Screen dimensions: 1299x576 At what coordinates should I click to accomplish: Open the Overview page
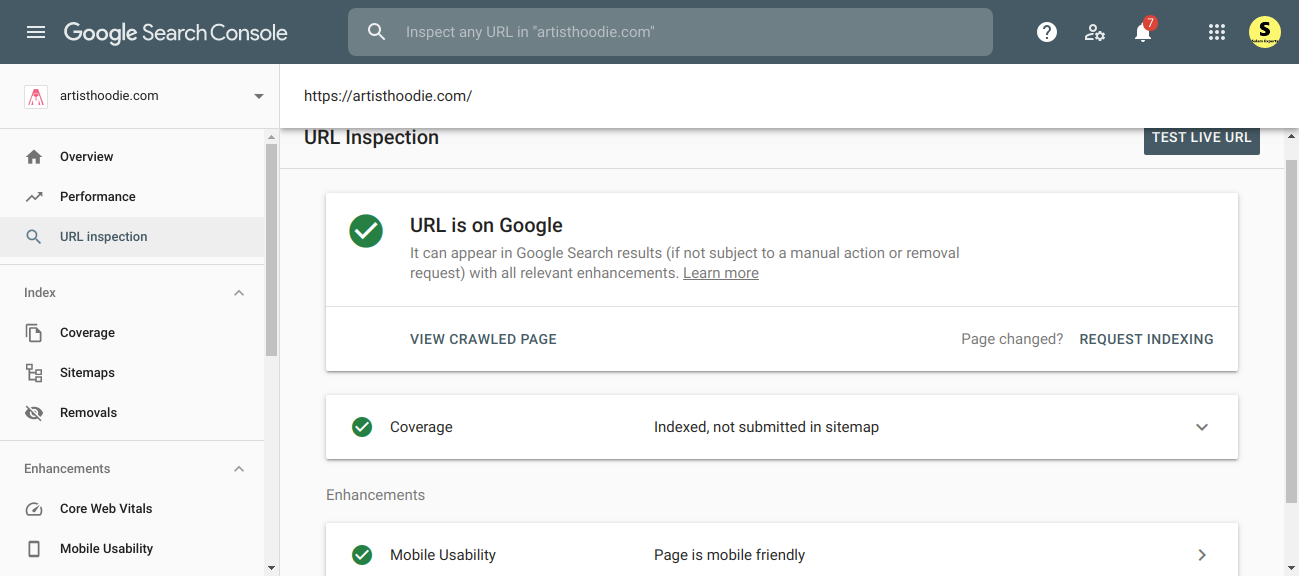[x=86, y=157]
